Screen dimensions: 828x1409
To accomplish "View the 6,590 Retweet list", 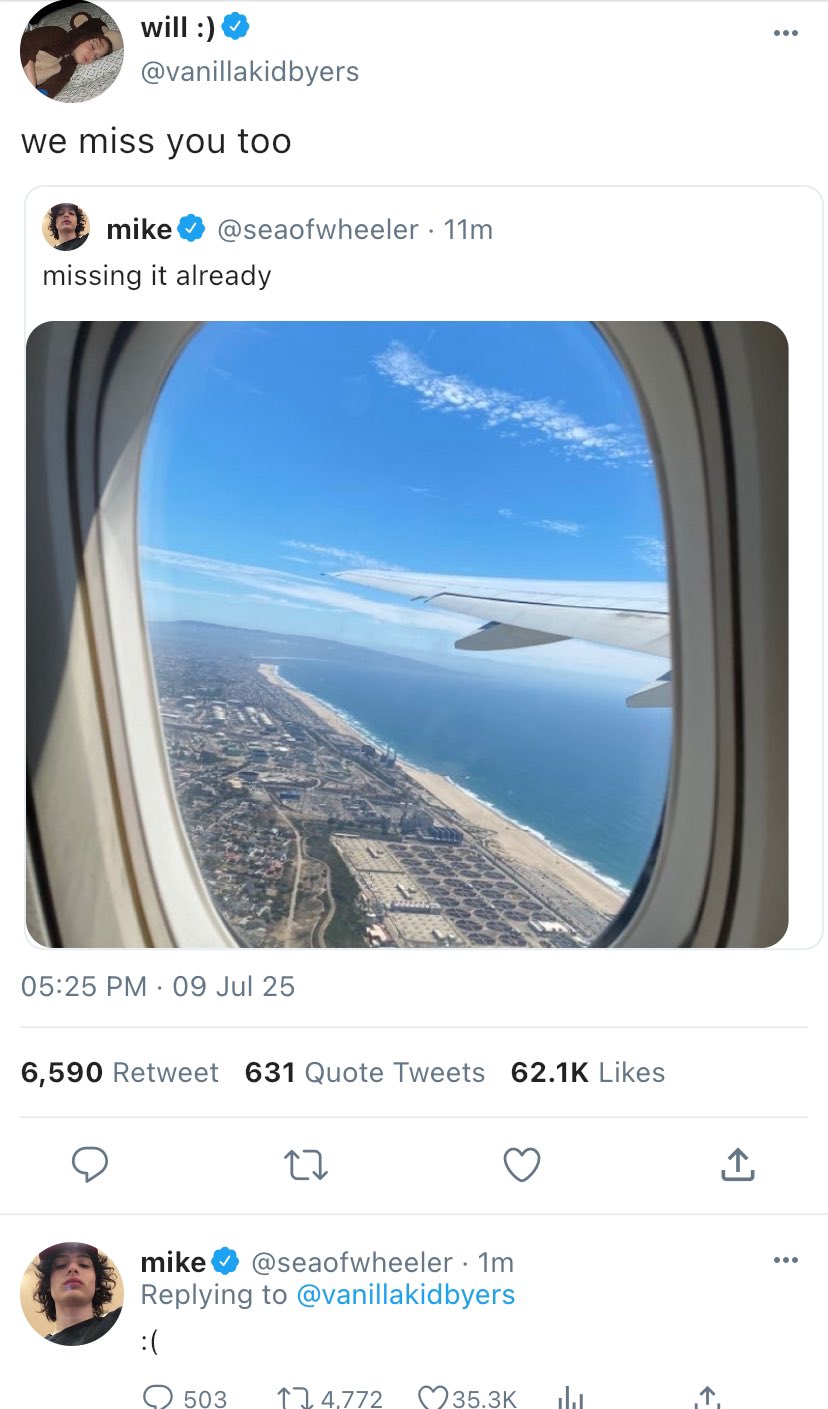I will pyautogui.click(x=119, y=1073).
